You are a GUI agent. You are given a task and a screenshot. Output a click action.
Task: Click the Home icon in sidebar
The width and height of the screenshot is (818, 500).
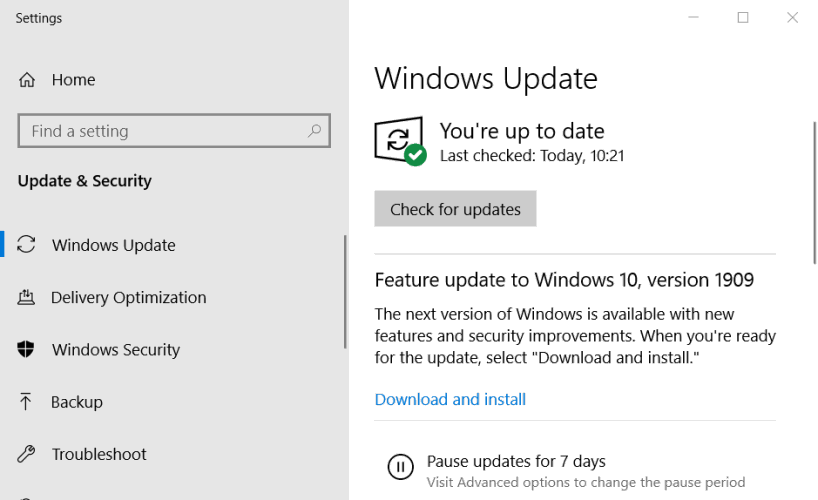(27, 80)
